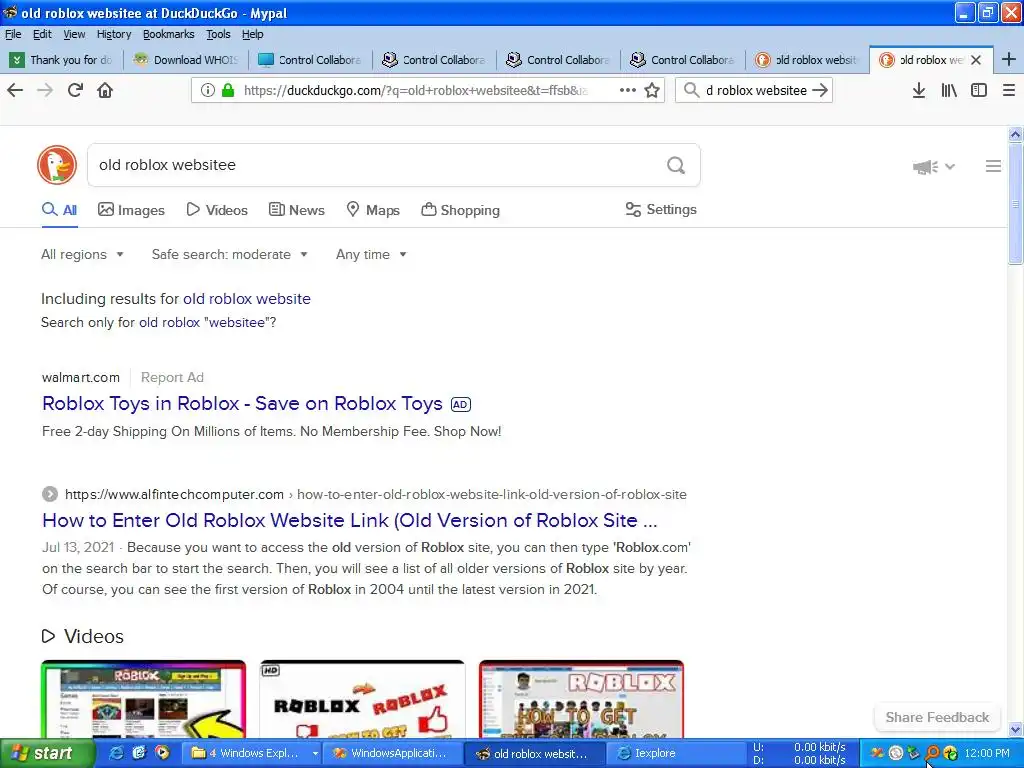Toggle the sidebar view
1024x768 pixels.
pos(979,90)
